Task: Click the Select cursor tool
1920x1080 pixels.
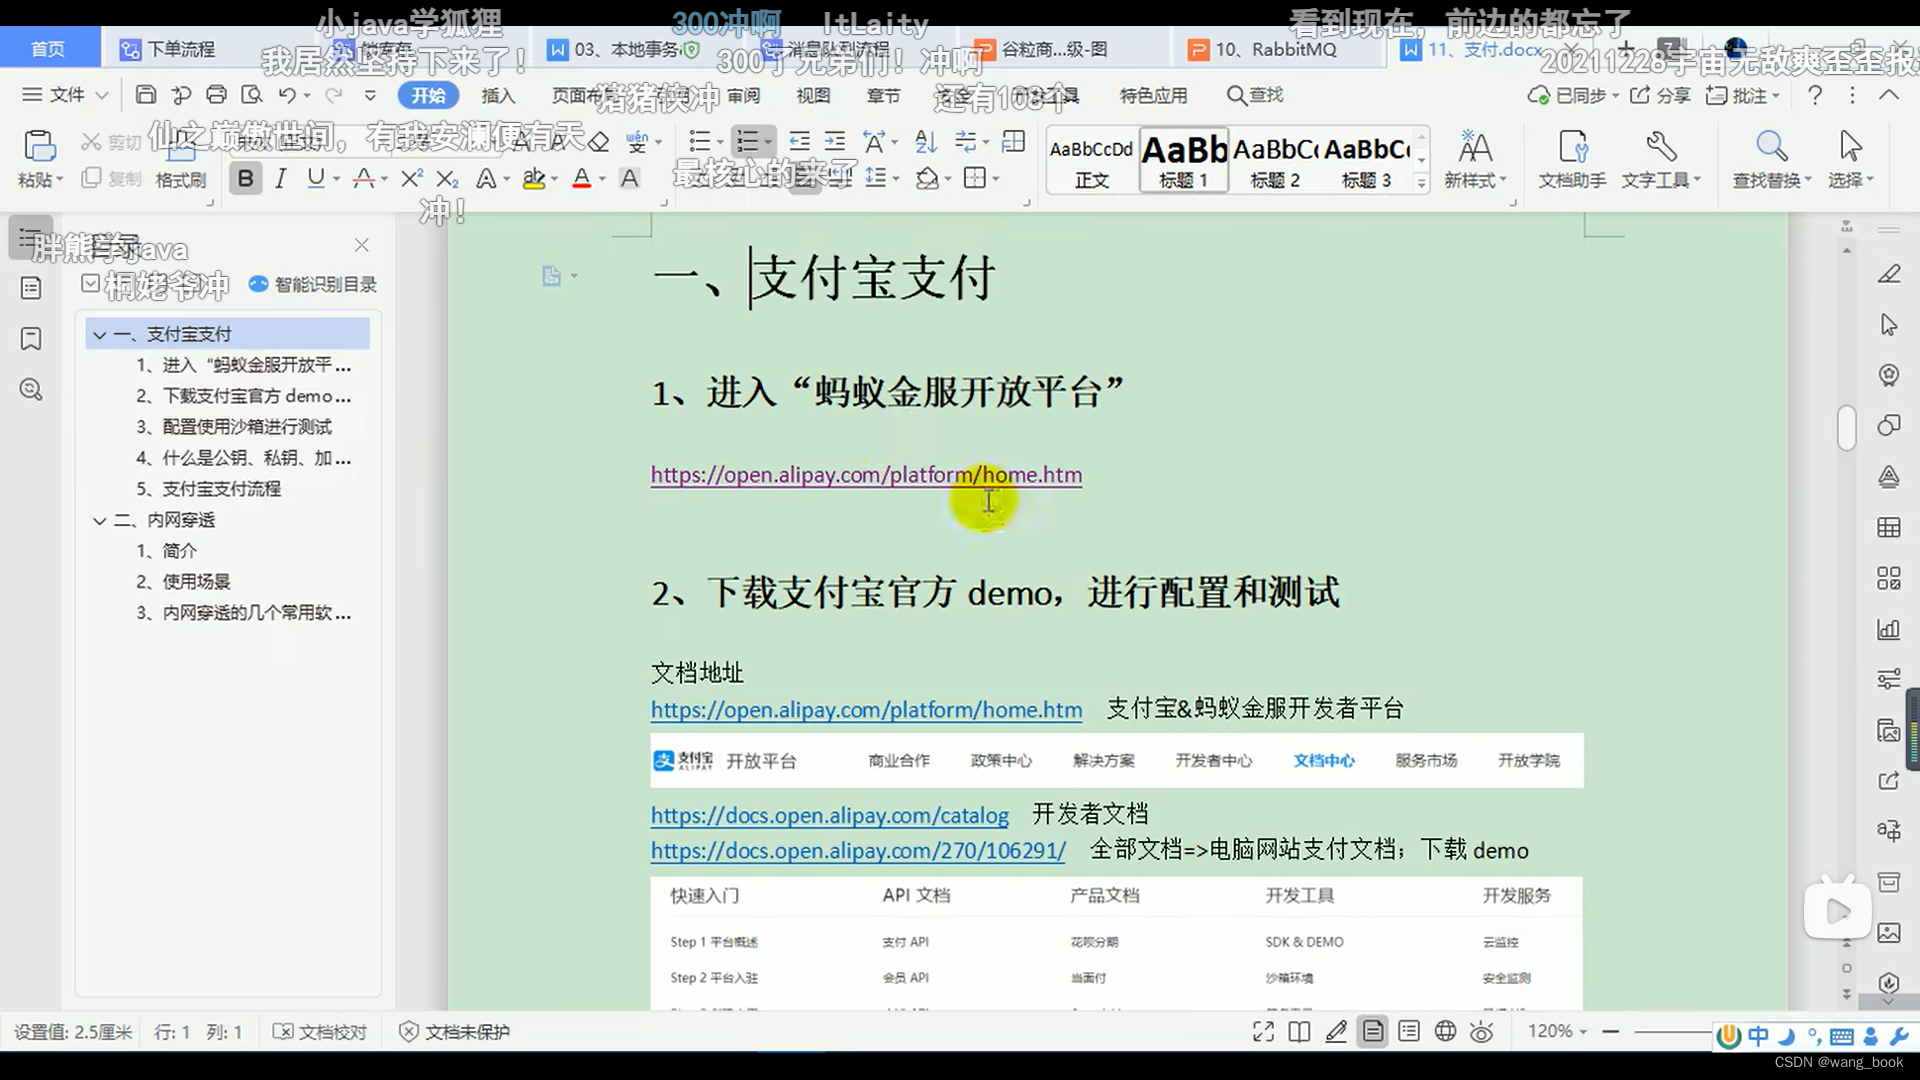Action: [x=1850, y=147]
